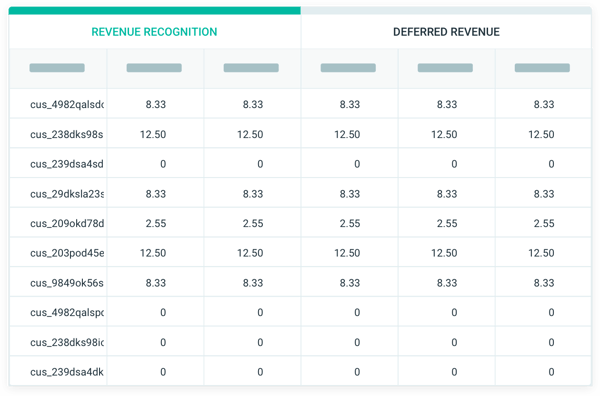Click the last column header placeholder
This screenshot has height=396, width=600.
tap(542, 68)
